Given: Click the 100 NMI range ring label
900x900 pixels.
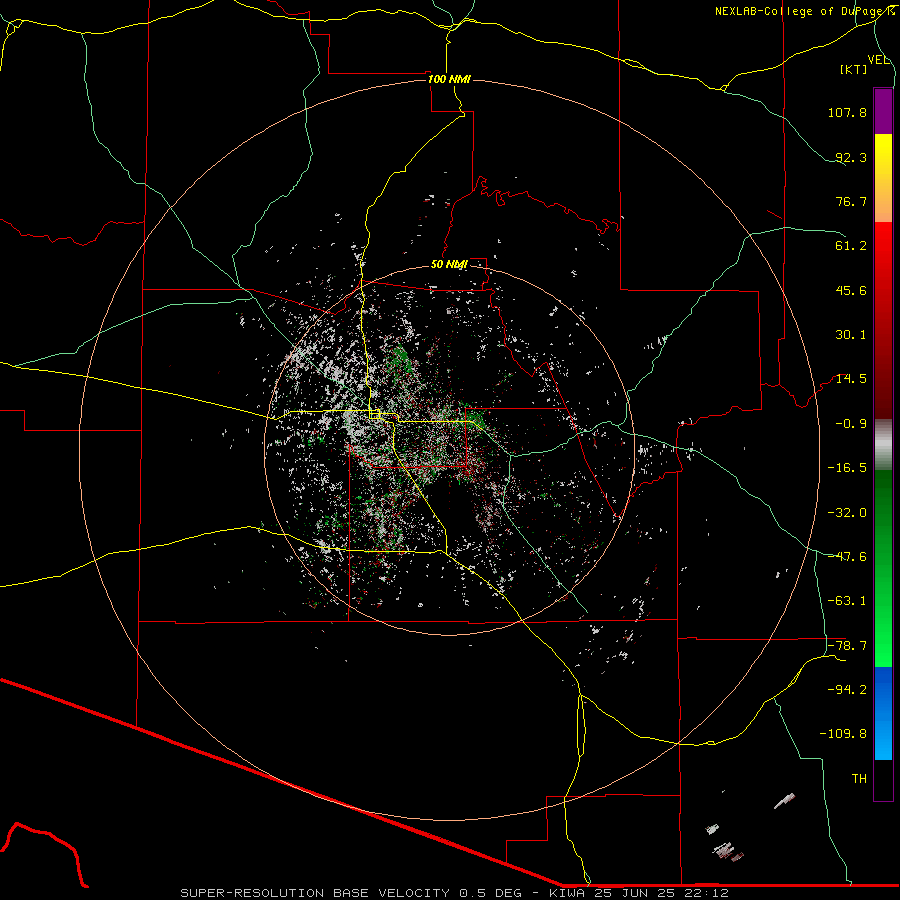Looking at the screenshot, I should coord(449,79).
